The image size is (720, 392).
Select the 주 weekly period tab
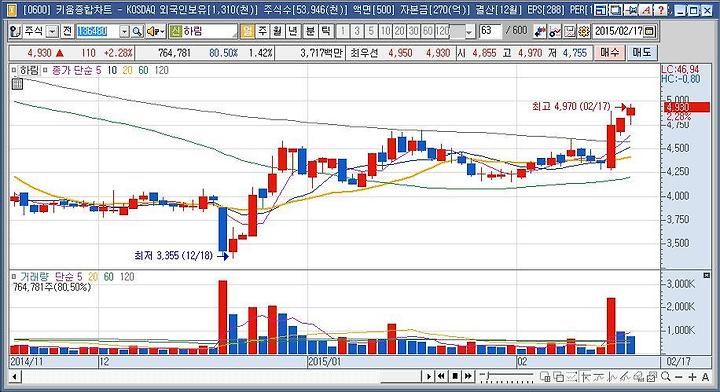[x=262, y=31]
